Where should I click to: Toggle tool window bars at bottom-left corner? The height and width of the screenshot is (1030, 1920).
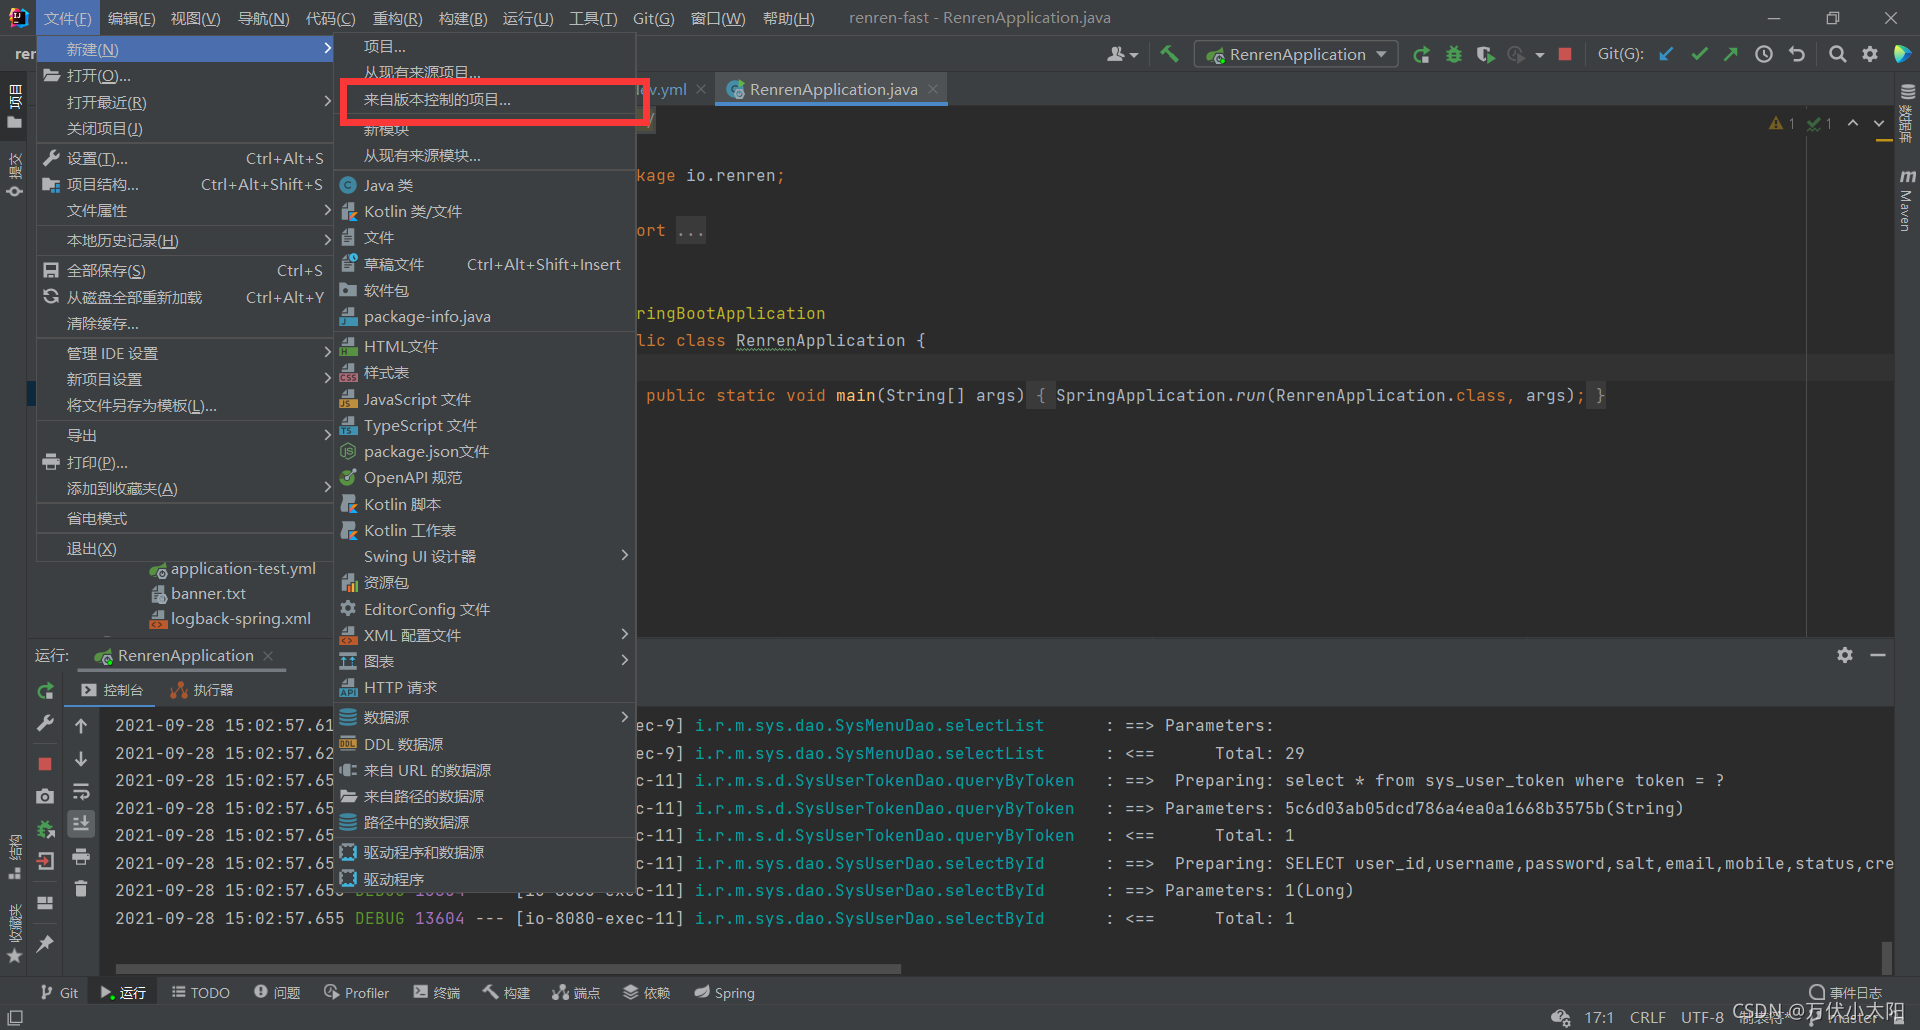(x=15, y=1017)
